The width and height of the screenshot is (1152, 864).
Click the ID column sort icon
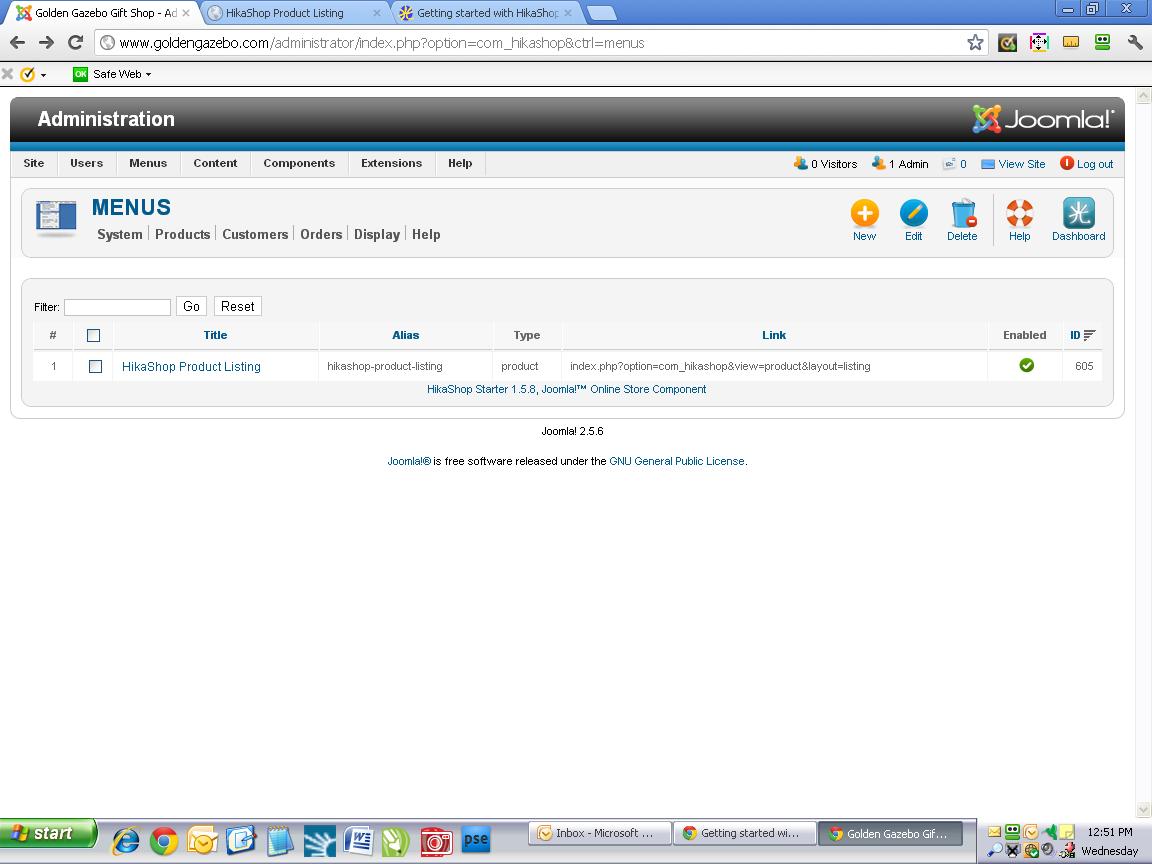tap(1090, 335)
